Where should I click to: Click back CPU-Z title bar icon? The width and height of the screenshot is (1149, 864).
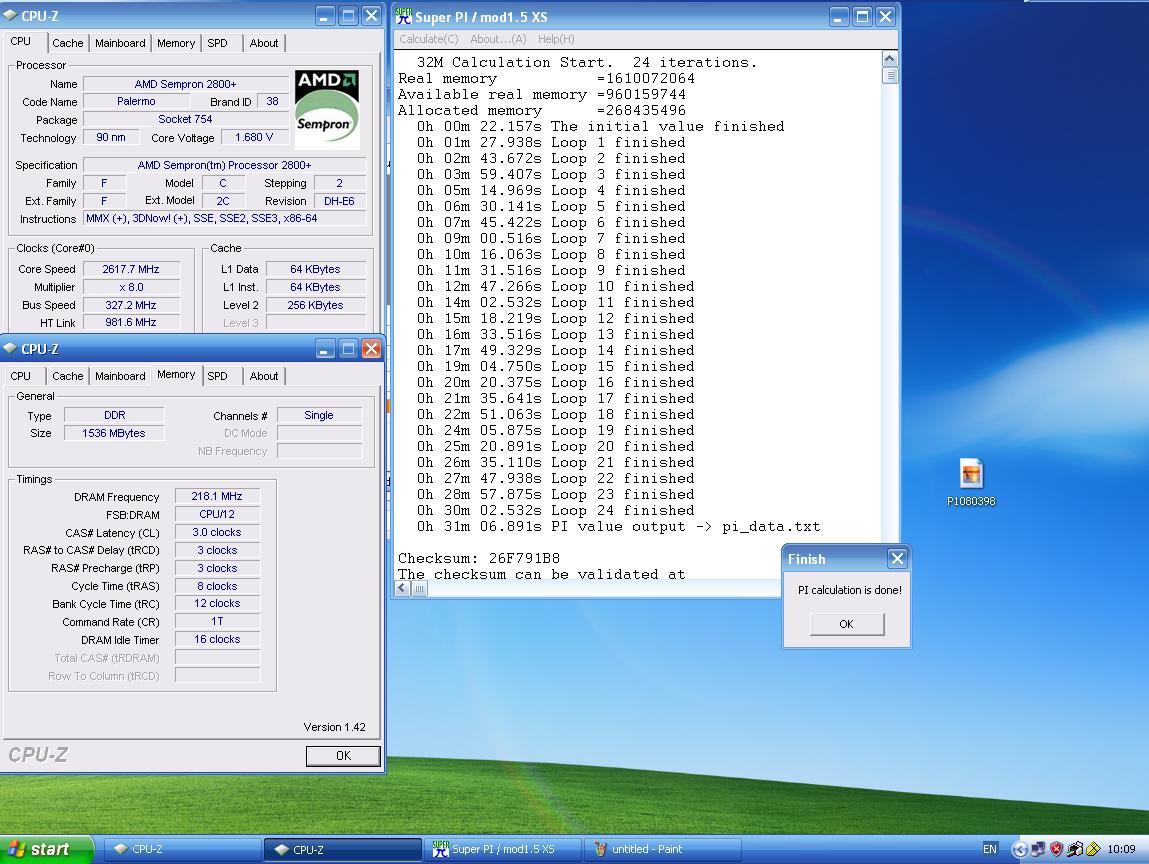coord(11,15)
